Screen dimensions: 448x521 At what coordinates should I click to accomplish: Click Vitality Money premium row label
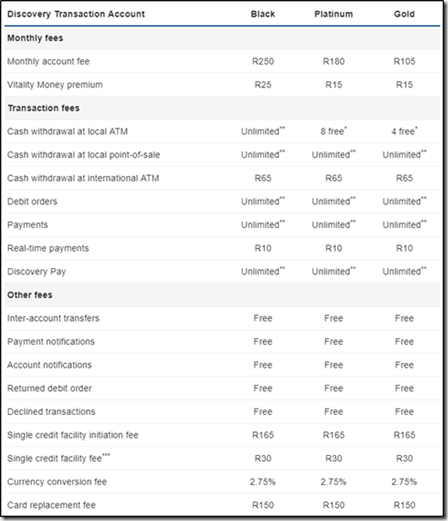pyautogui.click(x=55, y=85)
